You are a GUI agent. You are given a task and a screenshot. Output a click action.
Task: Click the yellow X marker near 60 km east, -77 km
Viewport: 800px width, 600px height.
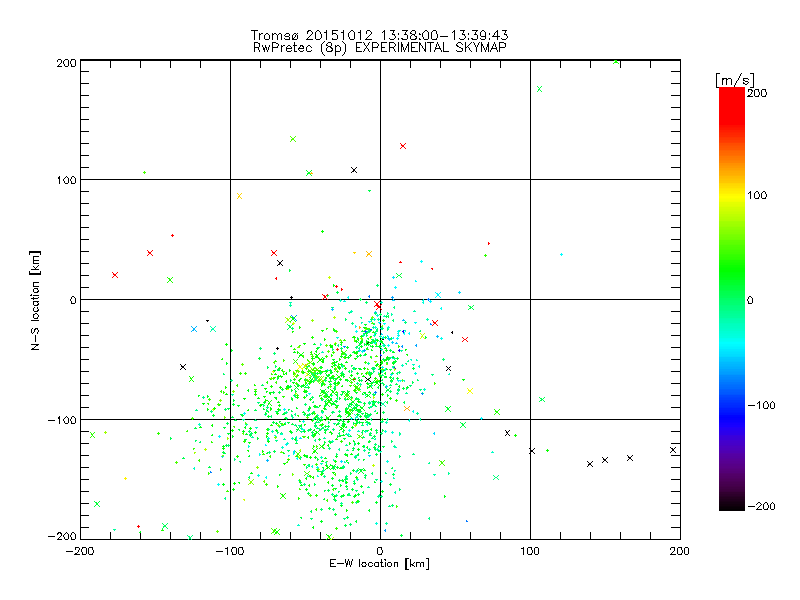pos(470,391)
